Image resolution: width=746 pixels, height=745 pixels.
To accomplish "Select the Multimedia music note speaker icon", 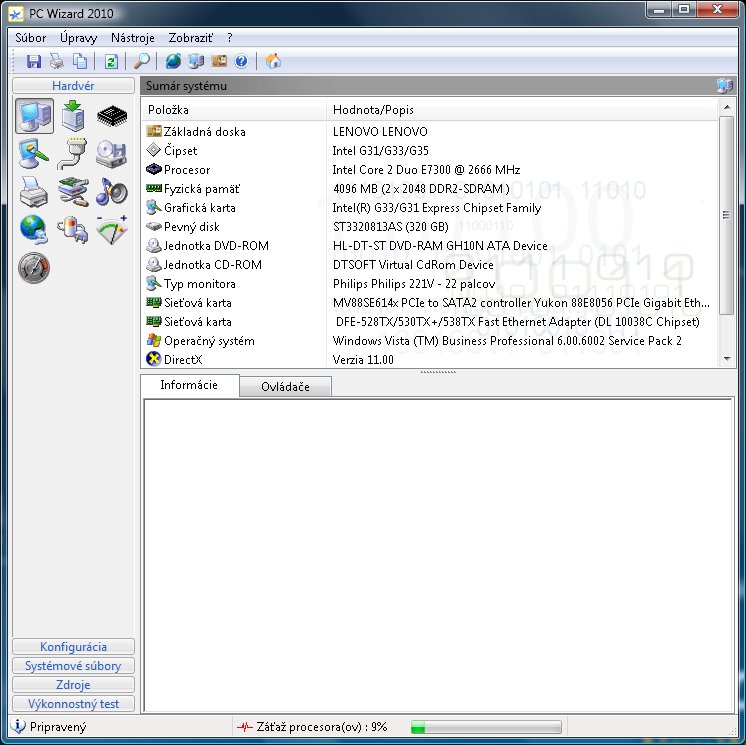I will pos(112,191).
